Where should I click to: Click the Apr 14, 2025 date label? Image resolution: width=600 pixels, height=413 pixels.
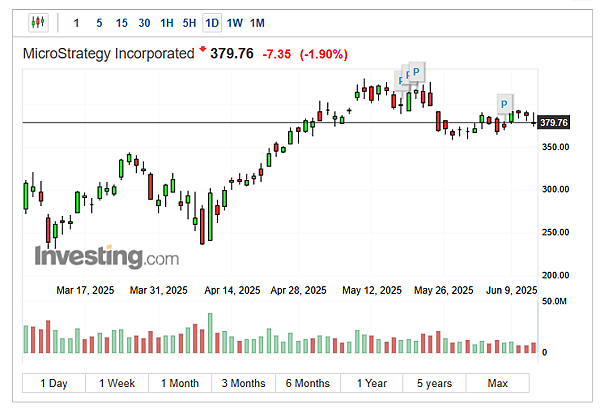[232, 291]
